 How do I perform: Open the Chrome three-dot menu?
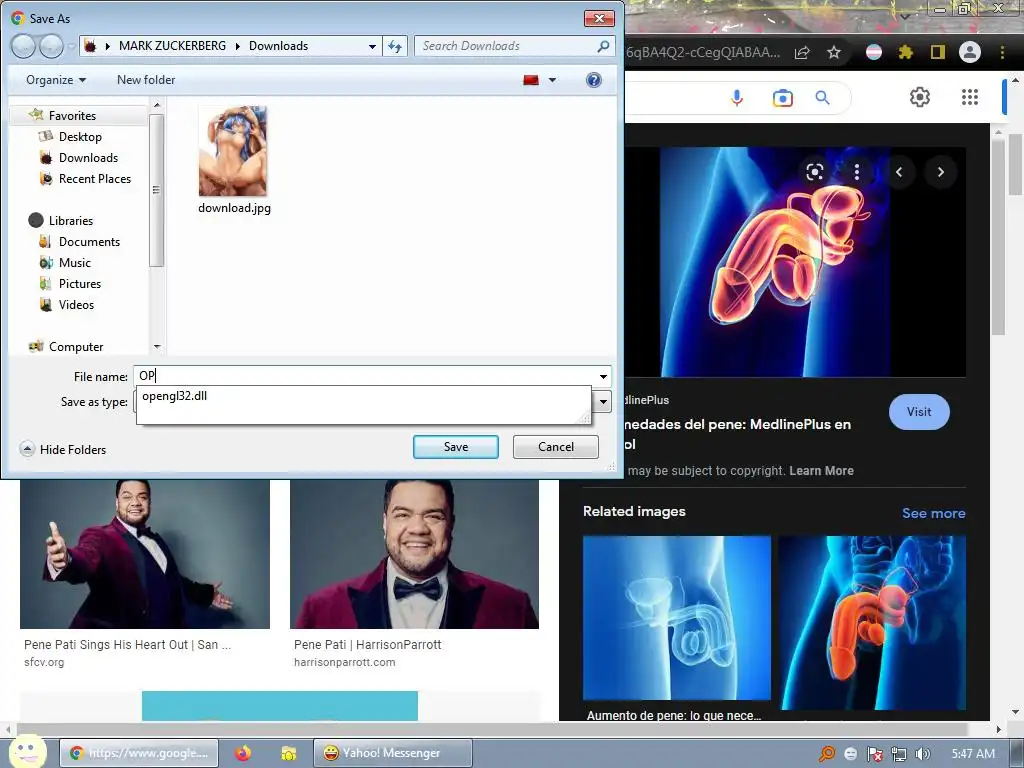coord(1002,52)
